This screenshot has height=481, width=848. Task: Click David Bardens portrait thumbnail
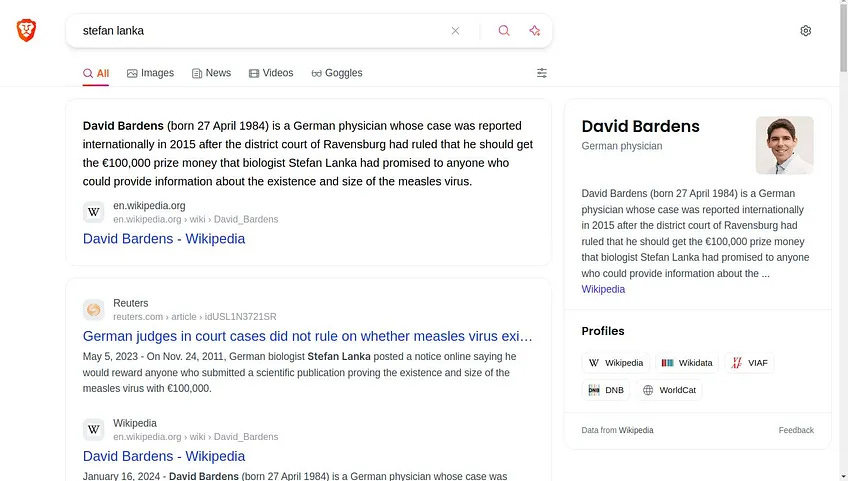784,145
